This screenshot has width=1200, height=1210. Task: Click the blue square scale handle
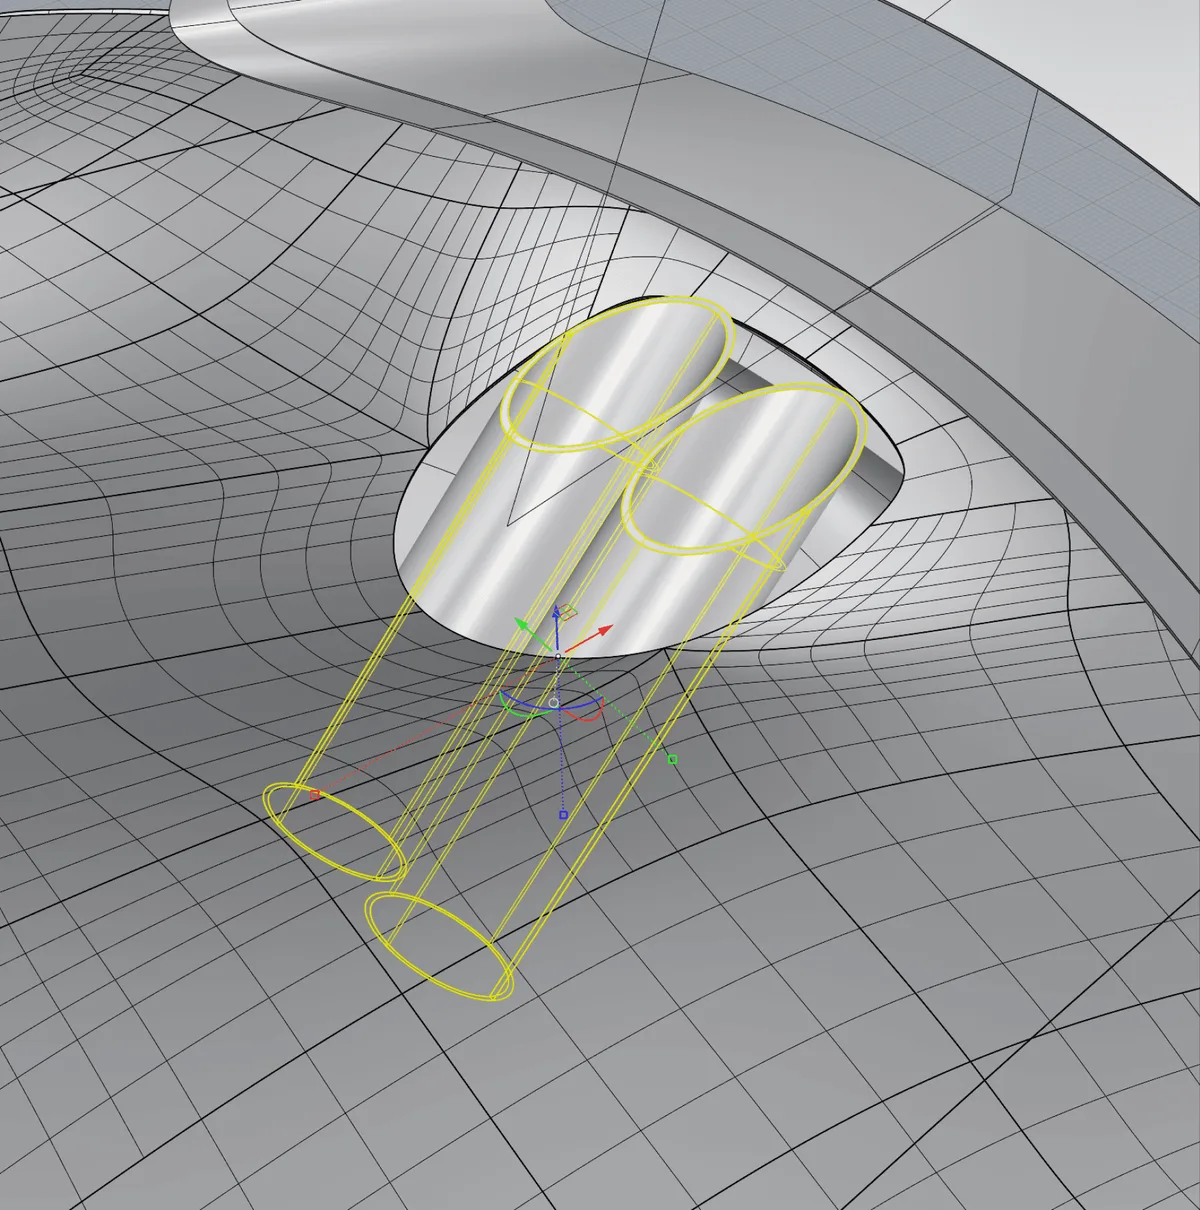point(563,816)
